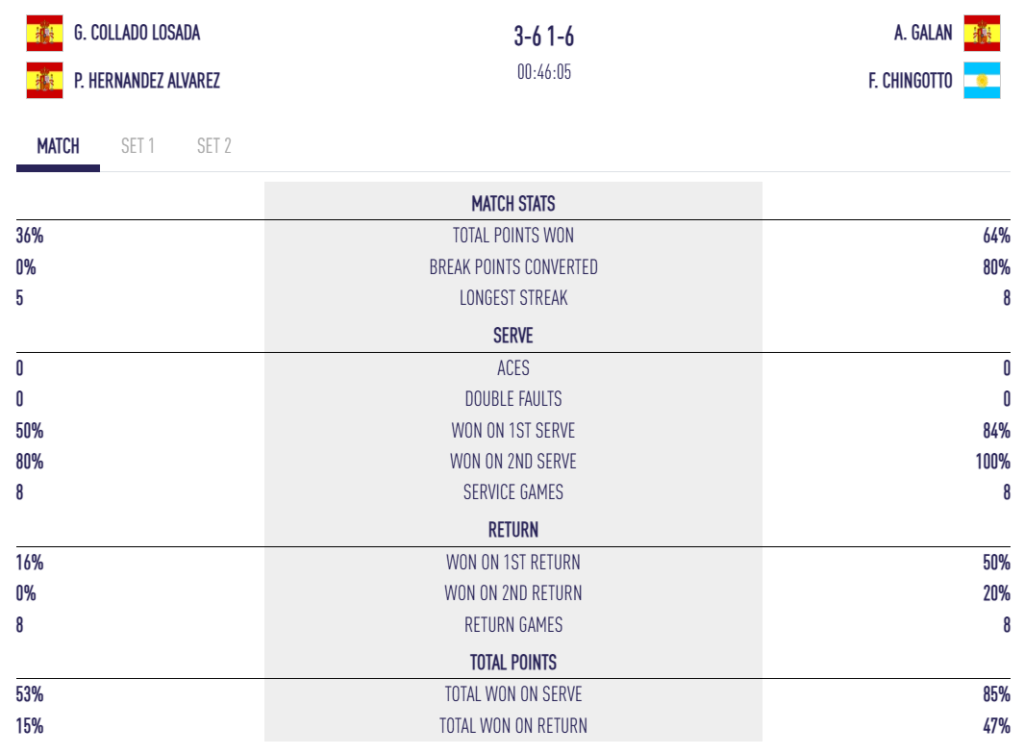This screenshot has width=1024, height=754.
Task: Click the TOTAL WON ON RETURN row label
Action: point(513,725)
